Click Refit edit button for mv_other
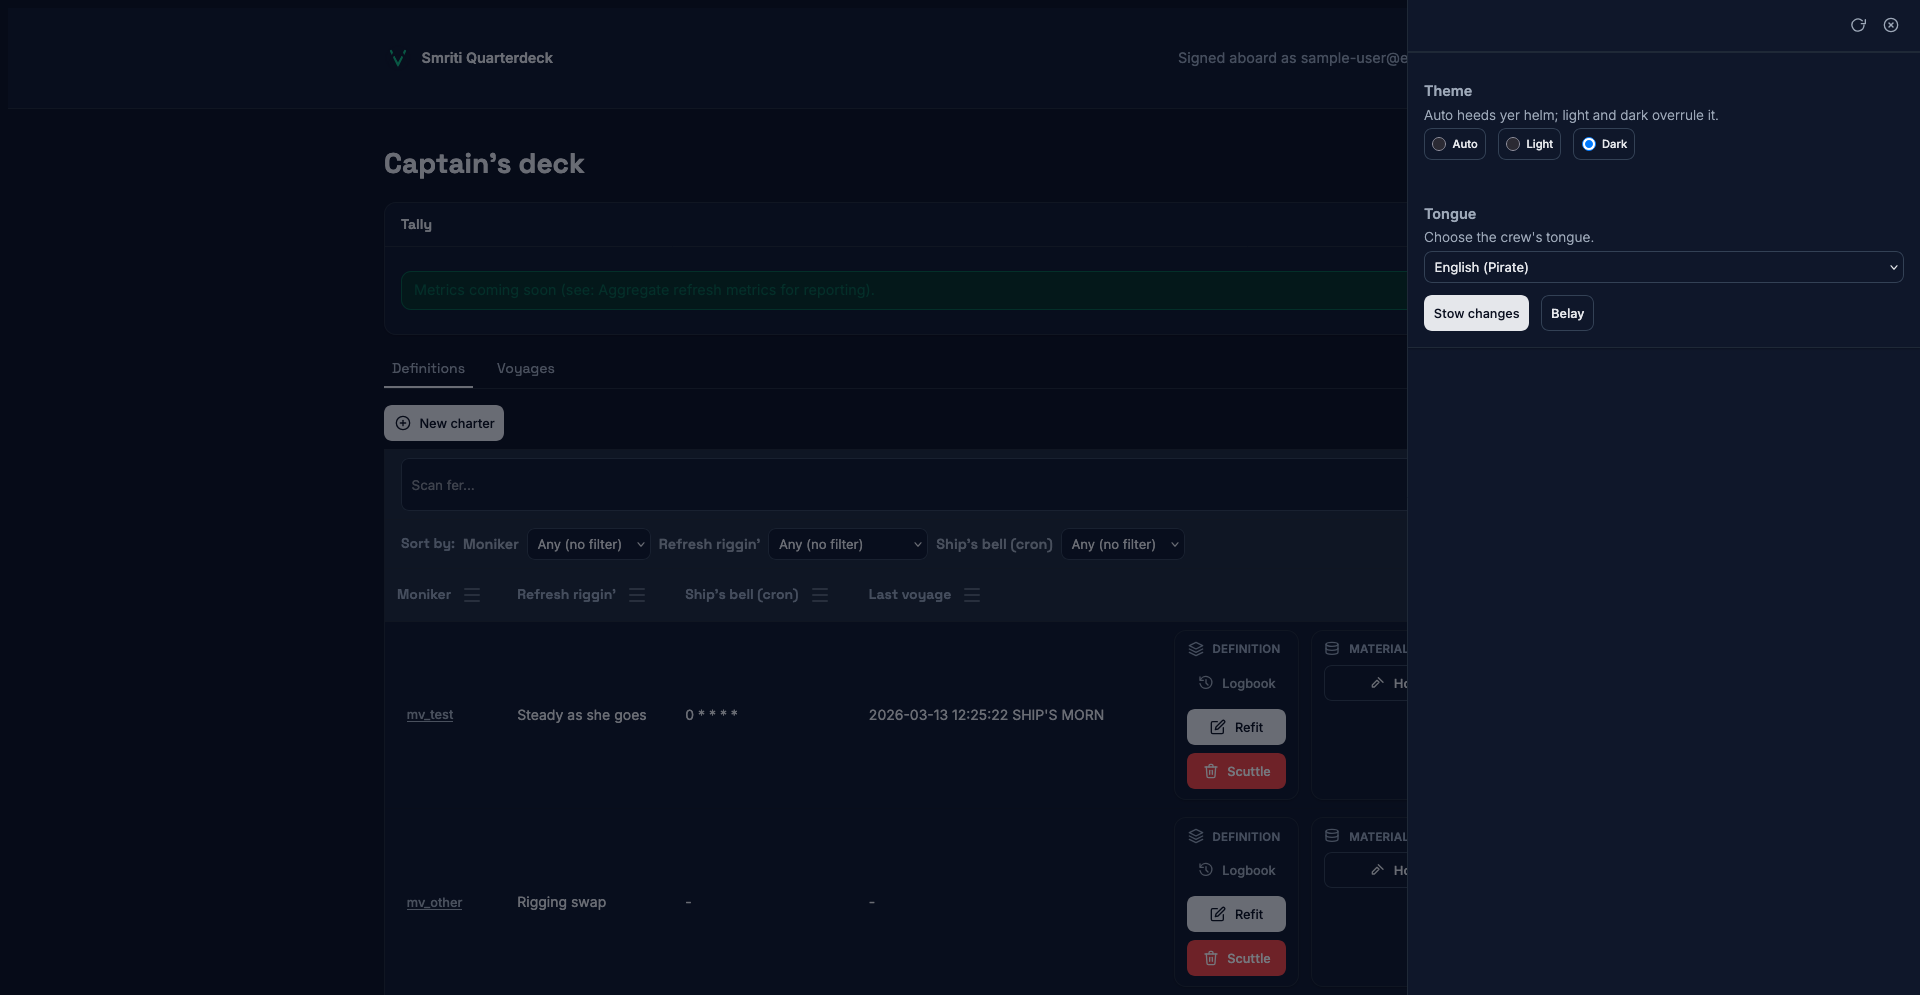 [1236, 914]
